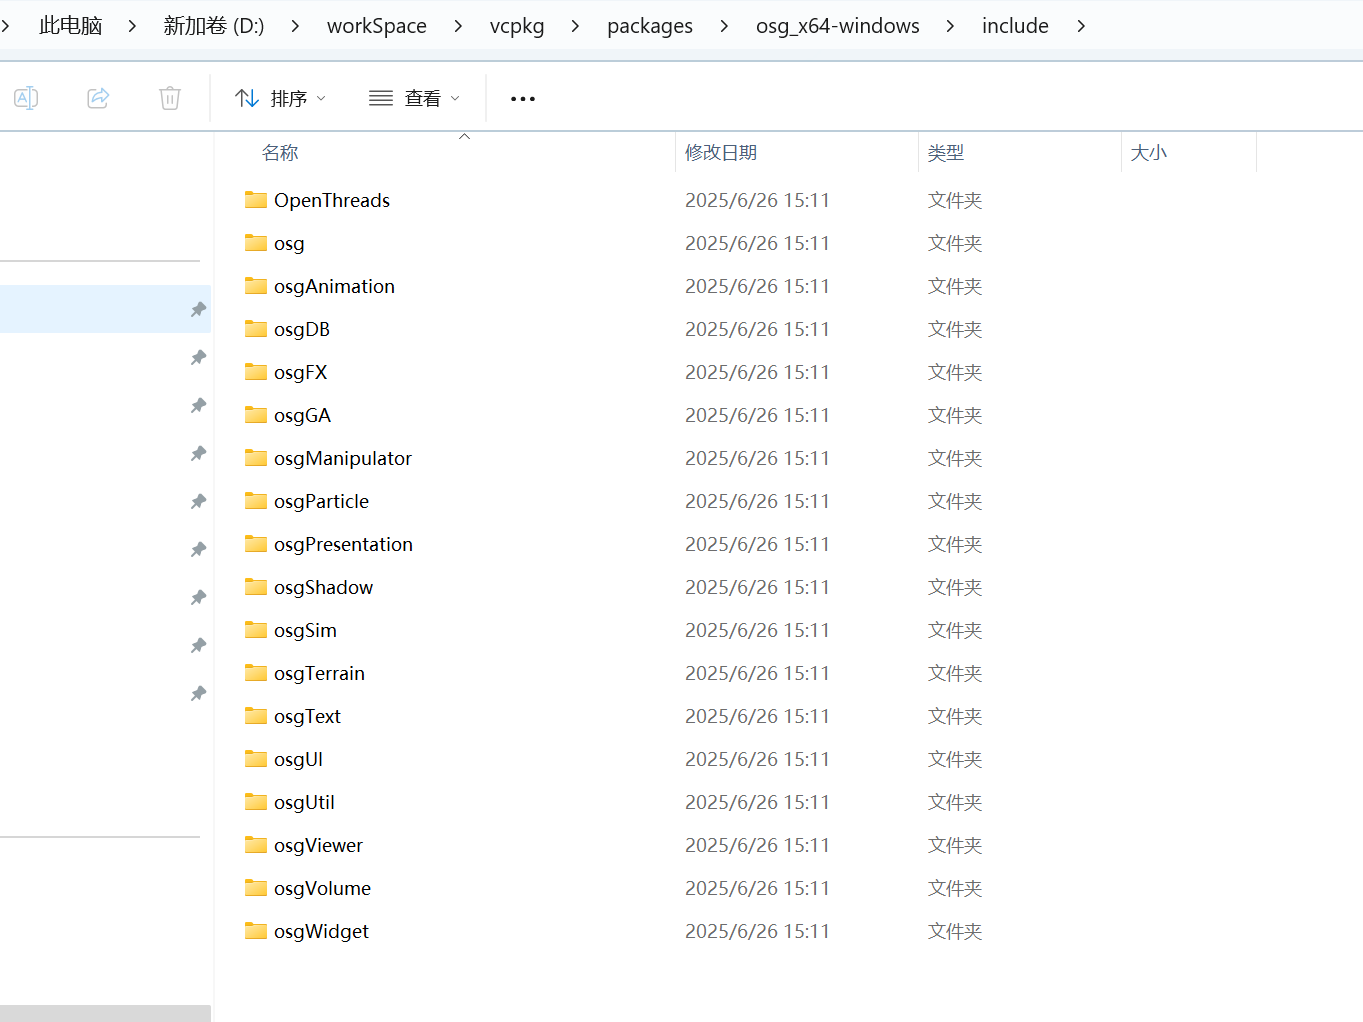Select the OpenThreads folder name
The width and height of the screenshot is (1363, 1022).
tap(332, 200)
